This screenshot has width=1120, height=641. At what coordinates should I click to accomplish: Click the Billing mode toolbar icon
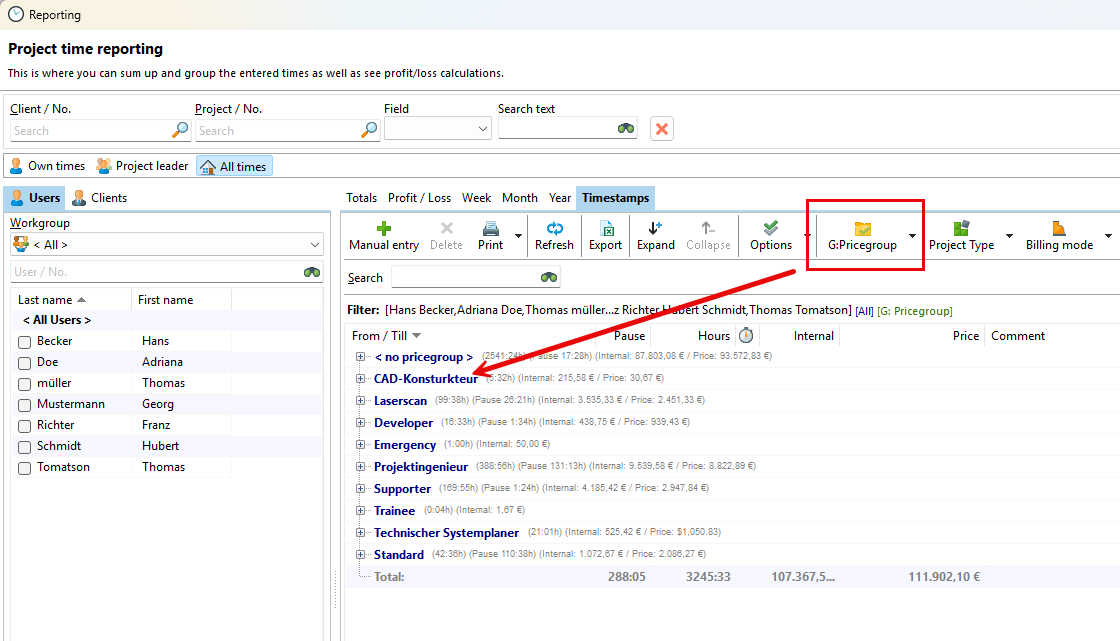[1059, 229]
